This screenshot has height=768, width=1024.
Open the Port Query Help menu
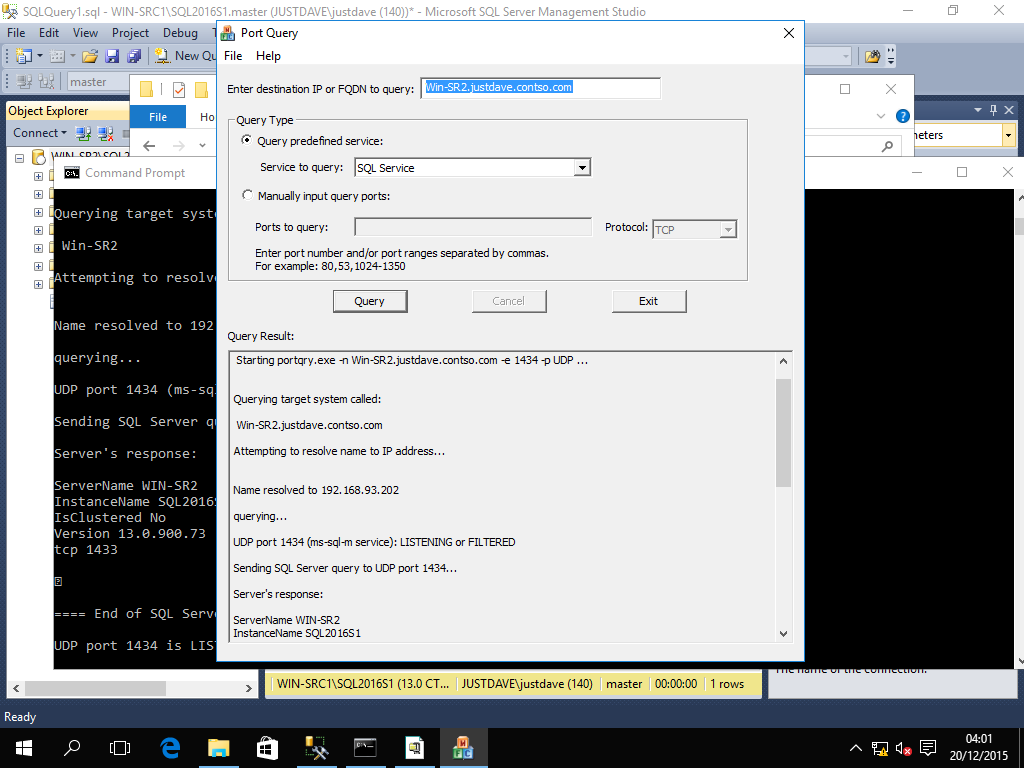268,56
